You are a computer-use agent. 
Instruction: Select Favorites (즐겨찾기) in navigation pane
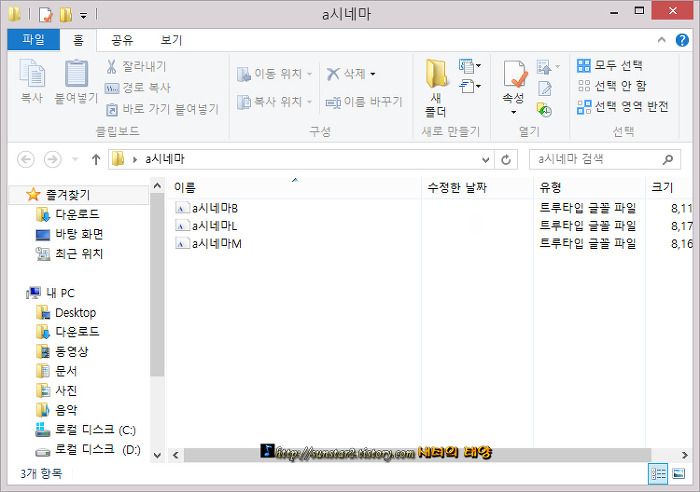[68, 195]
